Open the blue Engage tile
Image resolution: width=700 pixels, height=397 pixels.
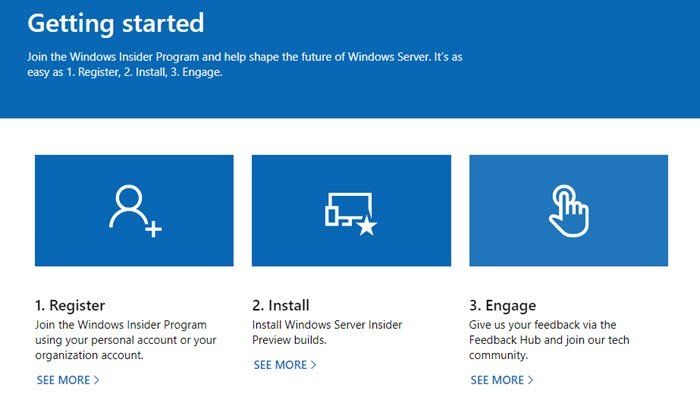(x=568, y=210)
